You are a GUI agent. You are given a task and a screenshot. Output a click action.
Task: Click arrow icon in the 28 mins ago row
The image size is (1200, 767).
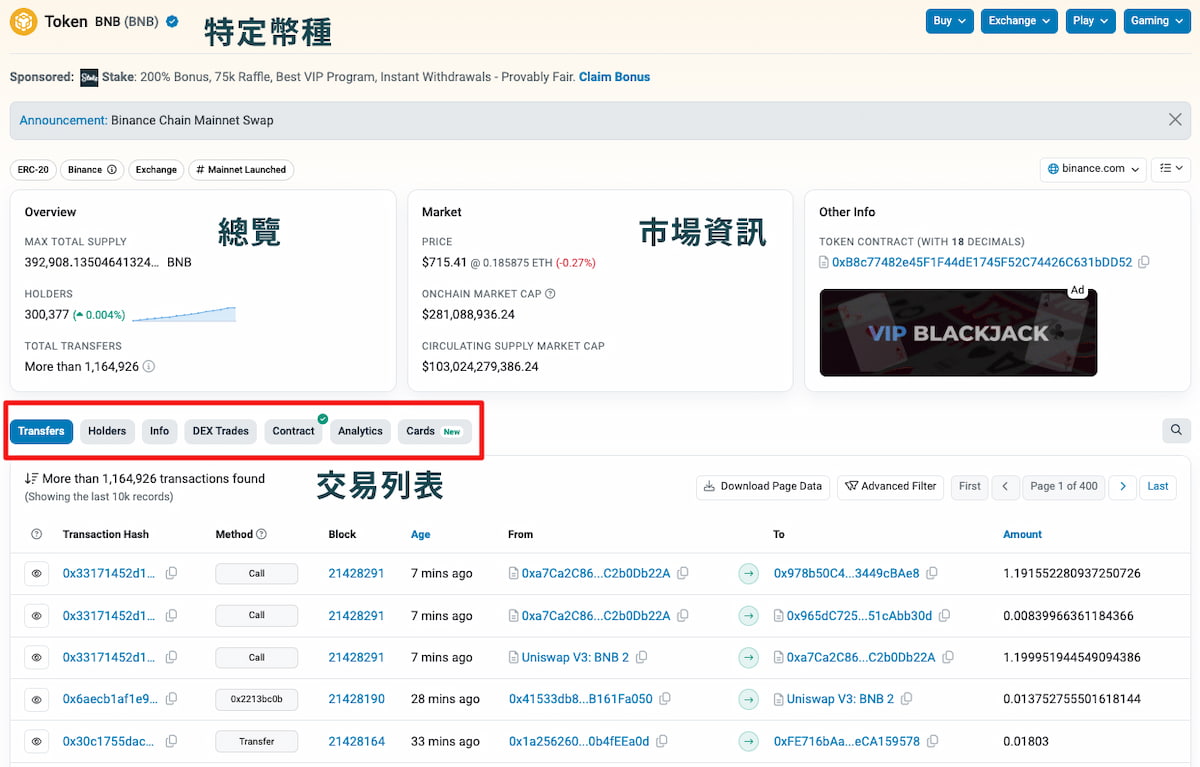[x=748, y=699]
